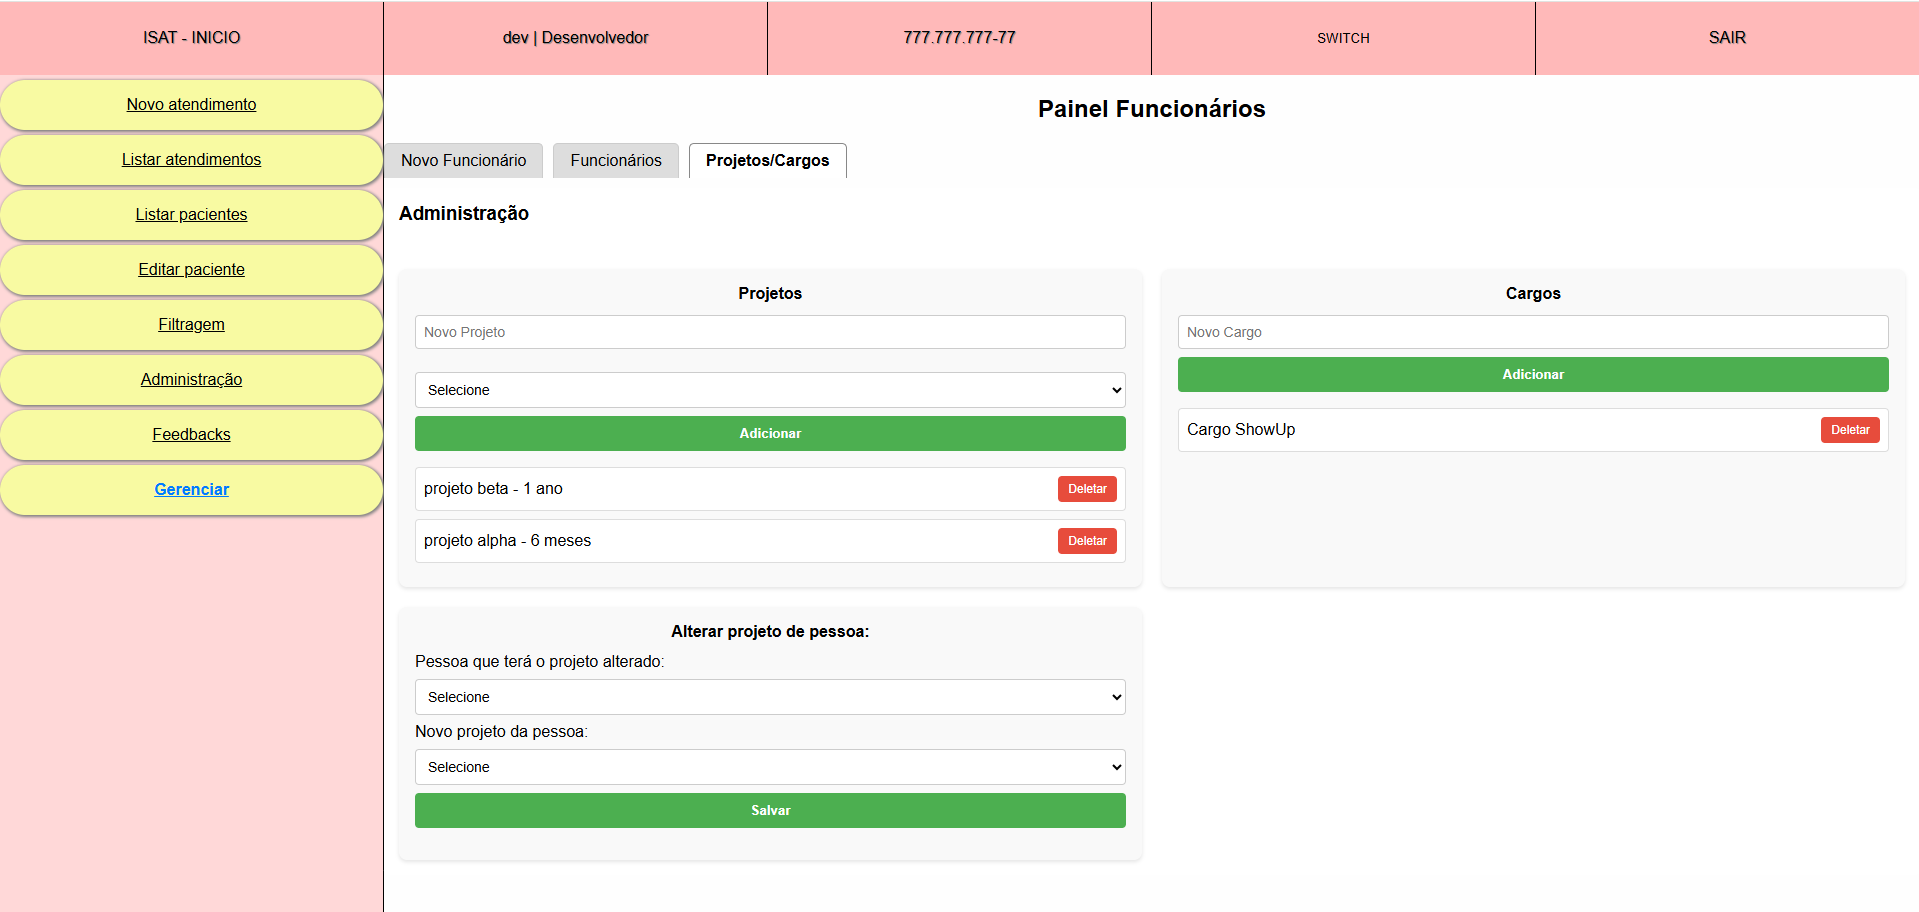Save the project change with Salvar
Viewport: 1919px width, 912px height.
[769, 810]
